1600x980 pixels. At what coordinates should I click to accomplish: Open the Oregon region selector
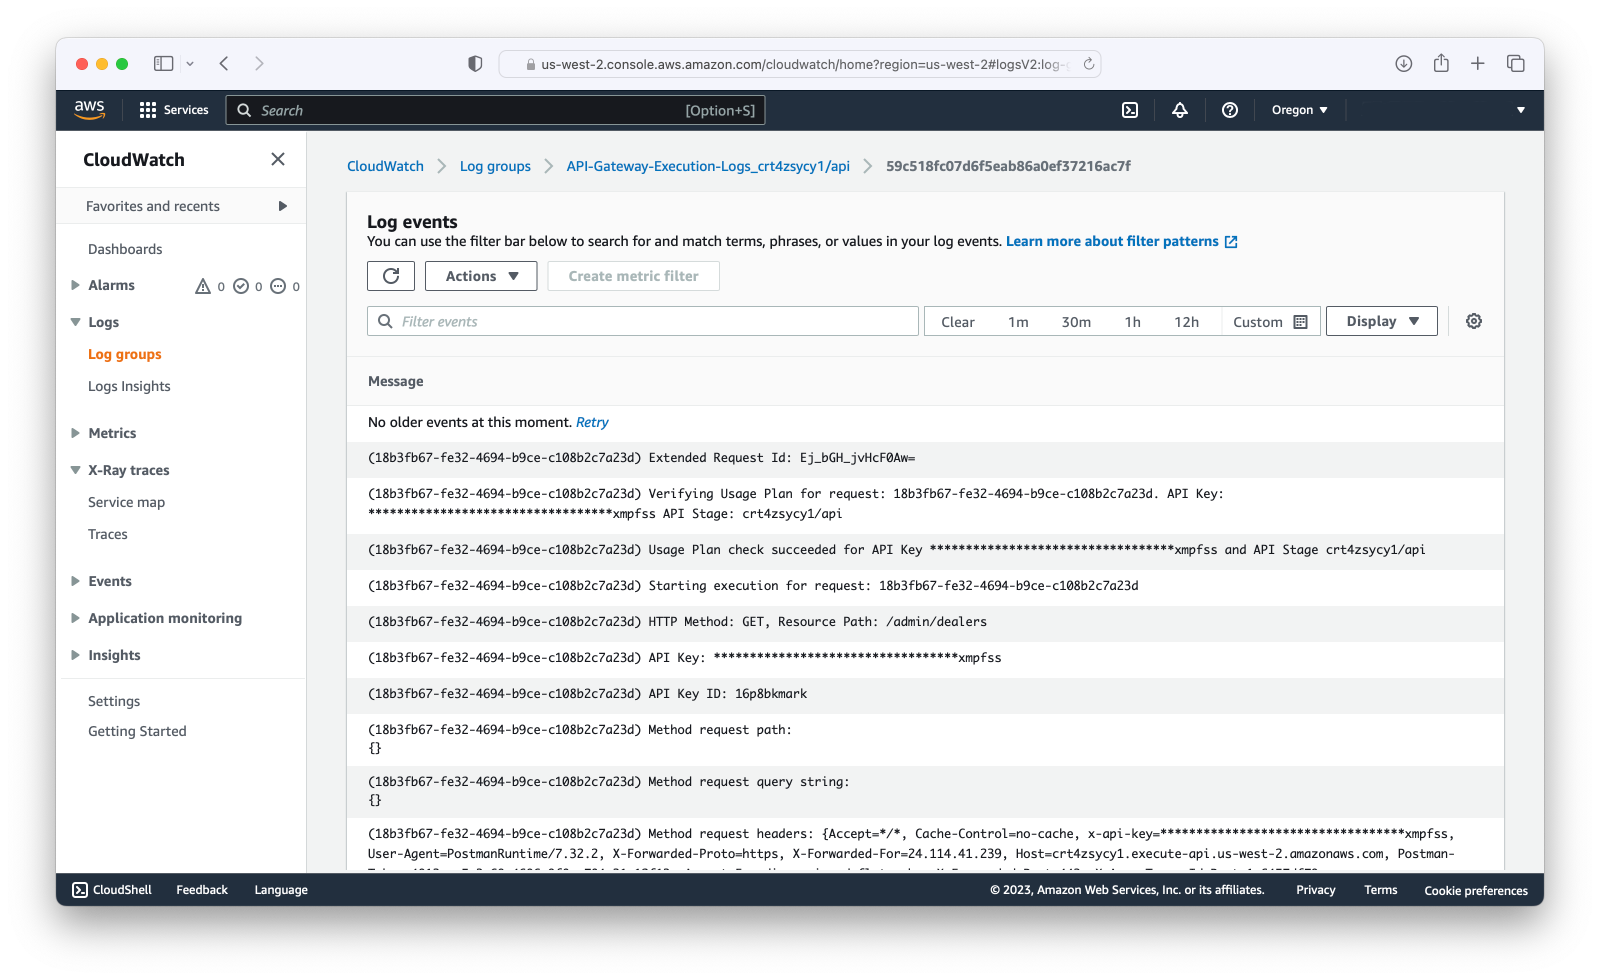pyautogui.click(x=1299, y=110)
